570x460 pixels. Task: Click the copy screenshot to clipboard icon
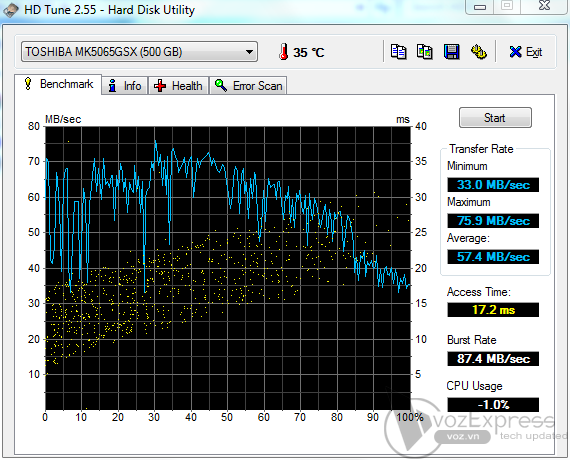point(425,52)
